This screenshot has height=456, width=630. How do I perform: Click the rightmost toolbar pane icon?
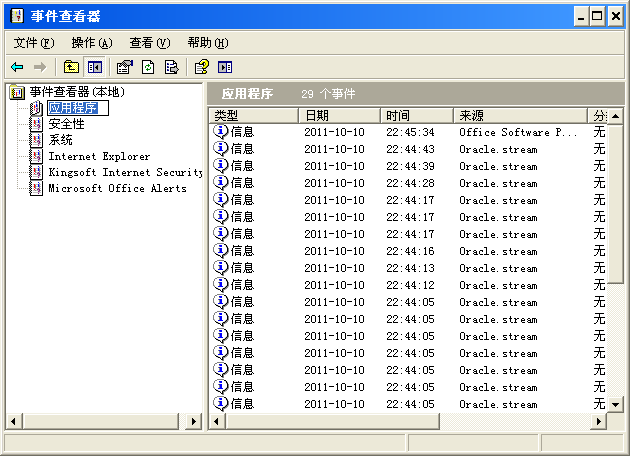click(225, 67)
